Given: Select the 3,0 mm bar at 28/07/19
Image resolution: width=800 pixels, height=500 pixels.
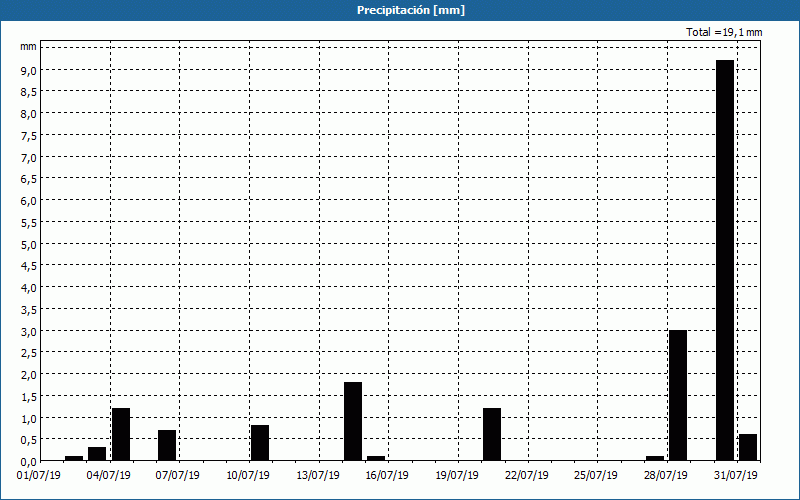Looking at the screenshot, I should coord(678,395).
